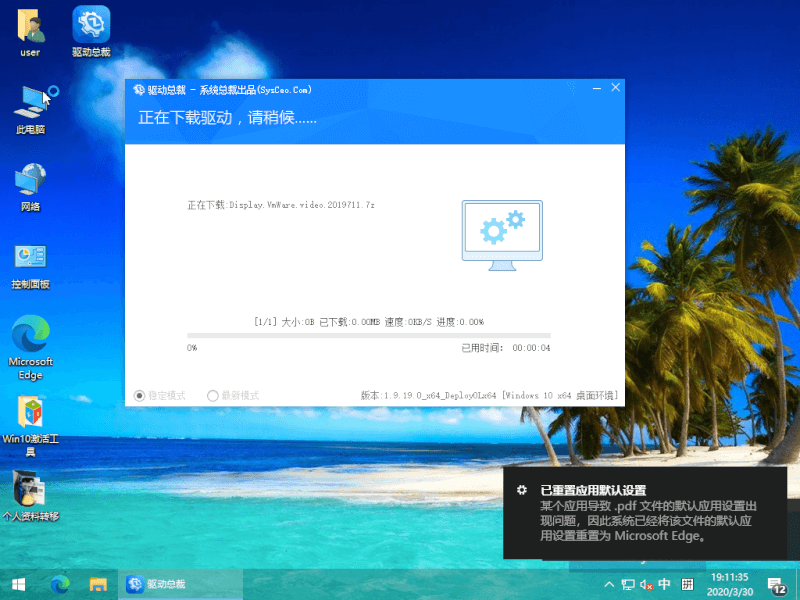Click the download stats line 大小:0B
The width and height of the screenshot is (800, 600).
click(x=368, y=322)
